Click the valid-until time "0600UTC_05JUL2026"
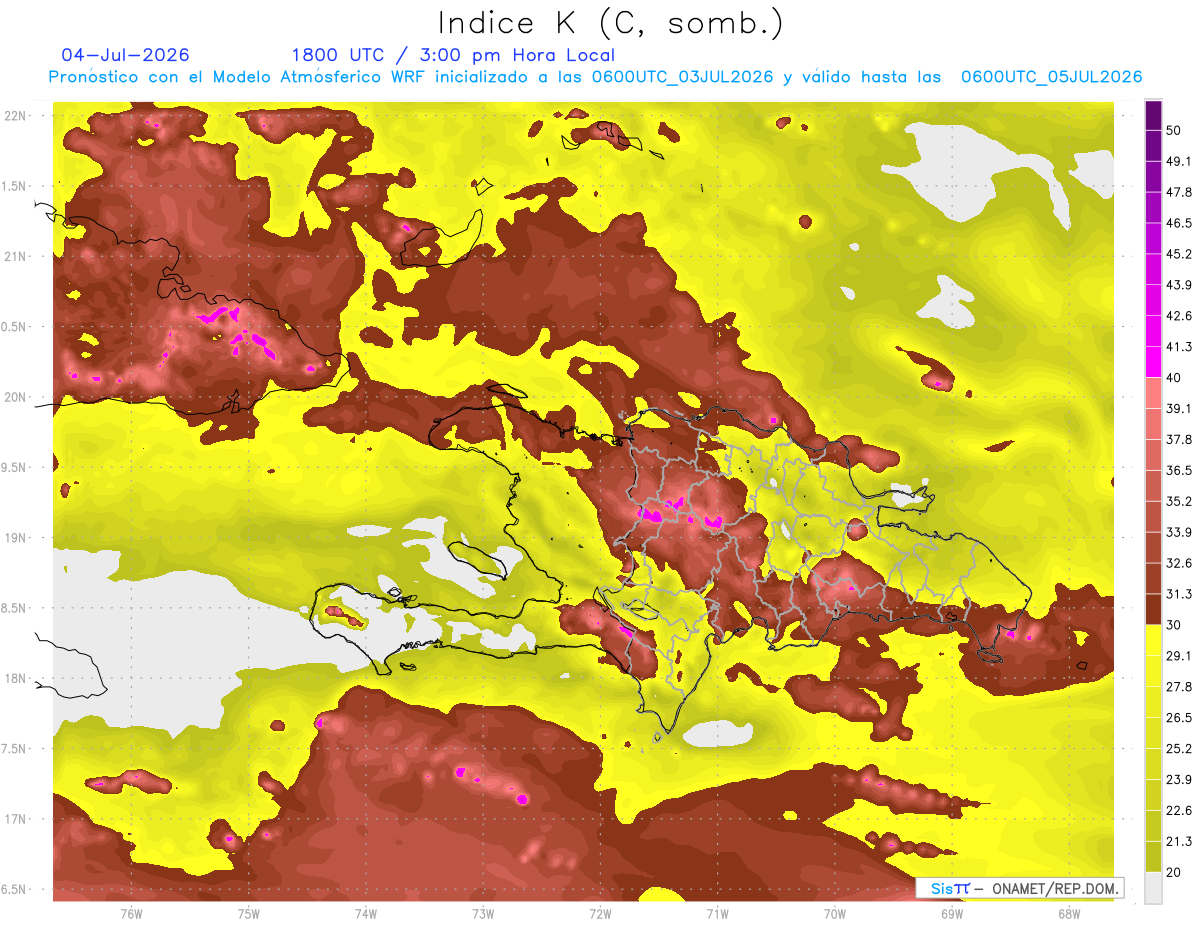The image size is (1200, 927). (x=1051, y=77)
